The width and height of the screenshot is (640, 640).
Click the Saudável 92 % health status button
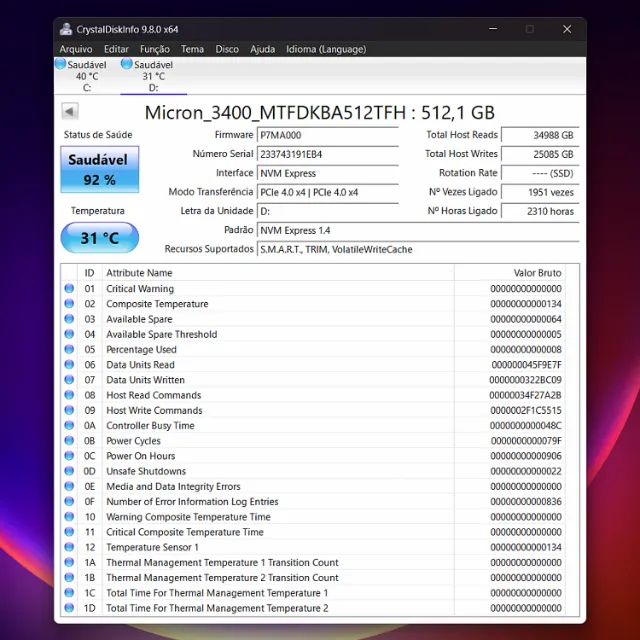[x=100, y=169]
